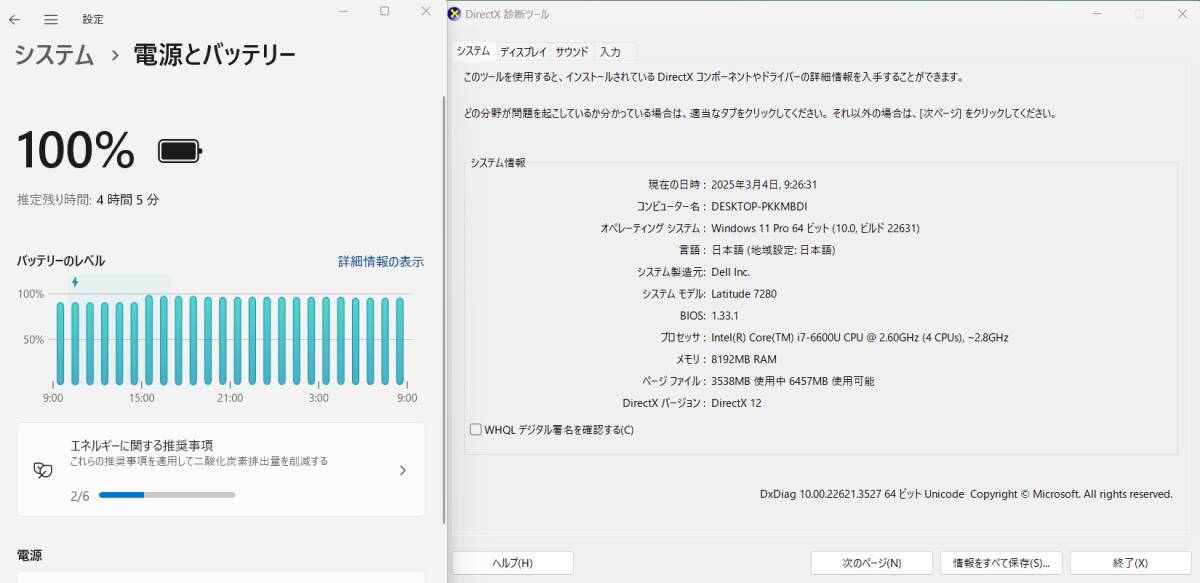The height and width of the screenshot is (583, 1200).
Task: Click 情報をすべて保存(S)... button
Action: click(x=1001, y=563)
